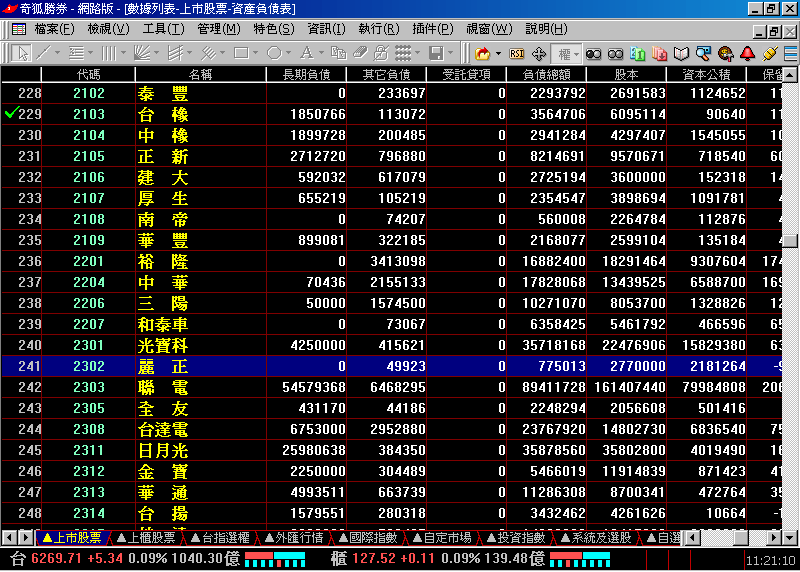800x572 pixels.
Task: Click the horizontal scrollbar right arrow
Action: [x=774, y=537]
